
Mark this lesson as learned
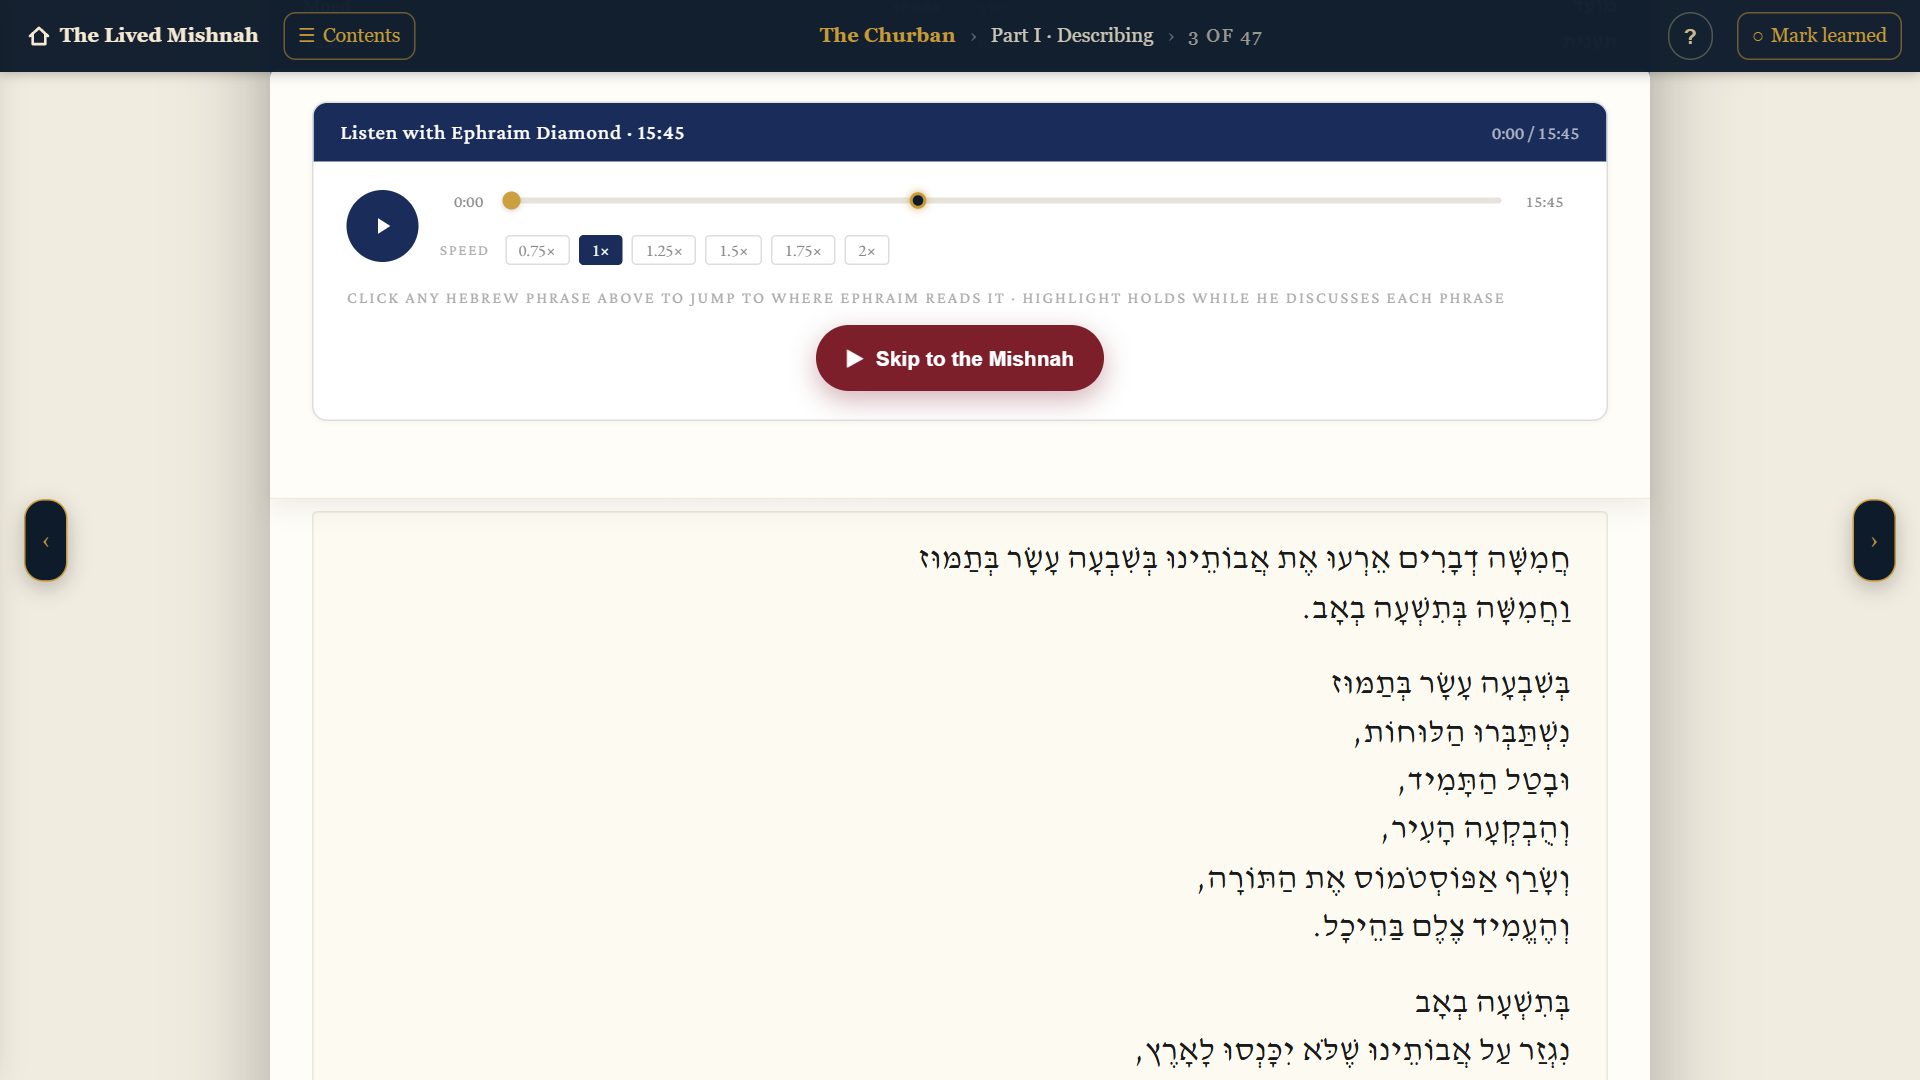pyautogui.click(x=1819, y=36)
